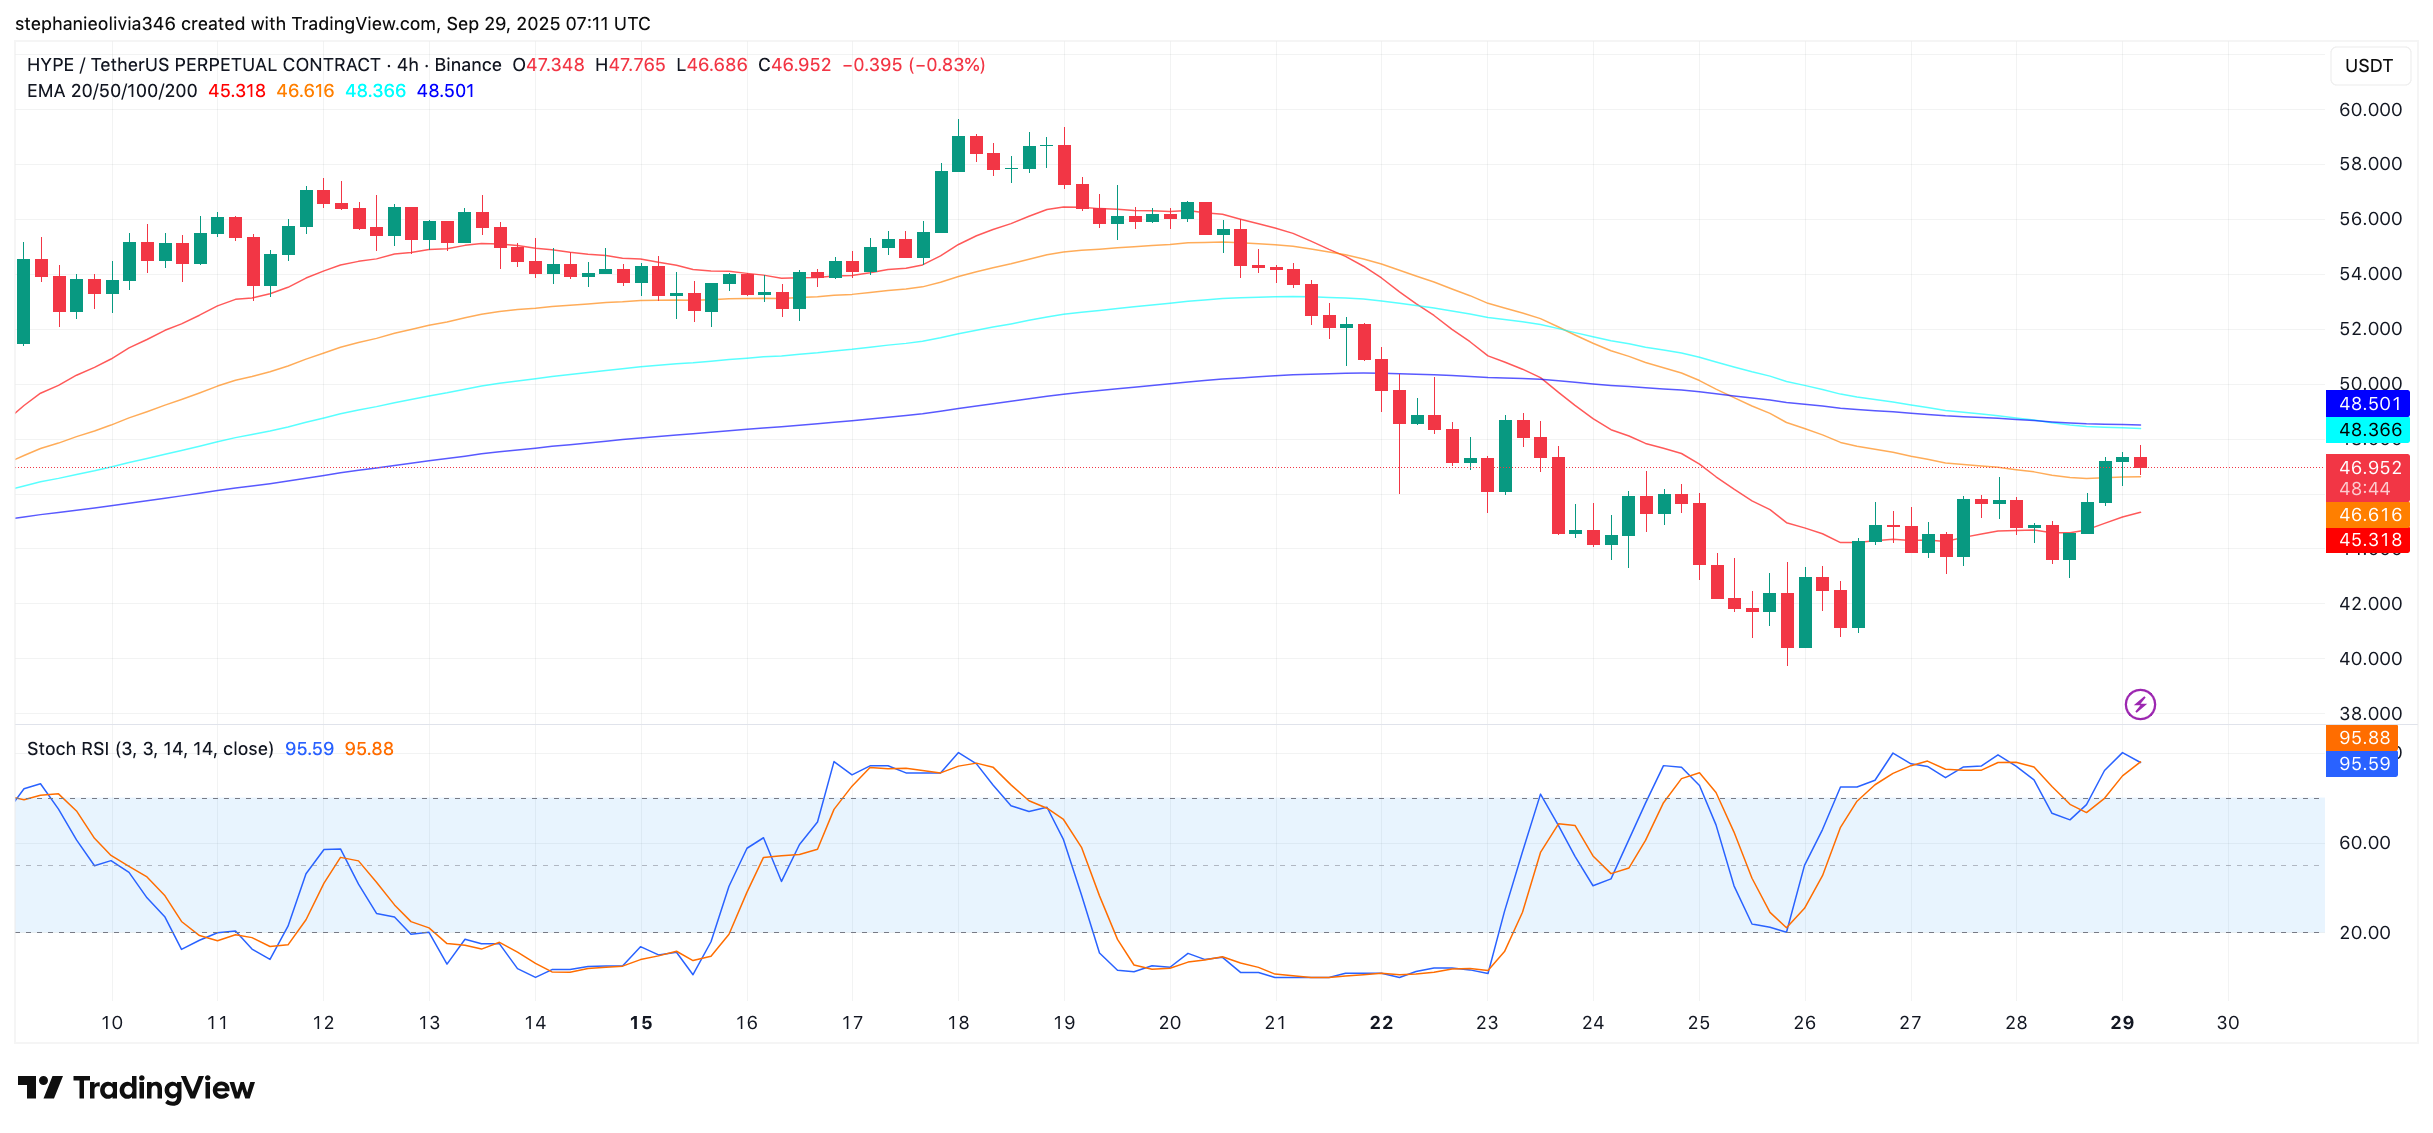
Task: Click the 20.00 level on Stoch RSI axis
Action: click(x=2364, y=933)
